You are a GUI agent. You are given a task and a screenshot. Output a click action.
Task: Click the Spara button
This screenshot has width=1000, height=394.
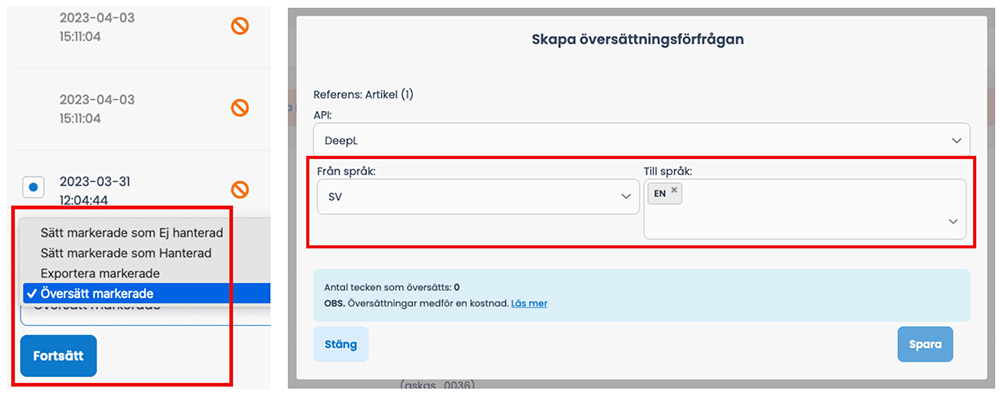click(x=925, y=344)
